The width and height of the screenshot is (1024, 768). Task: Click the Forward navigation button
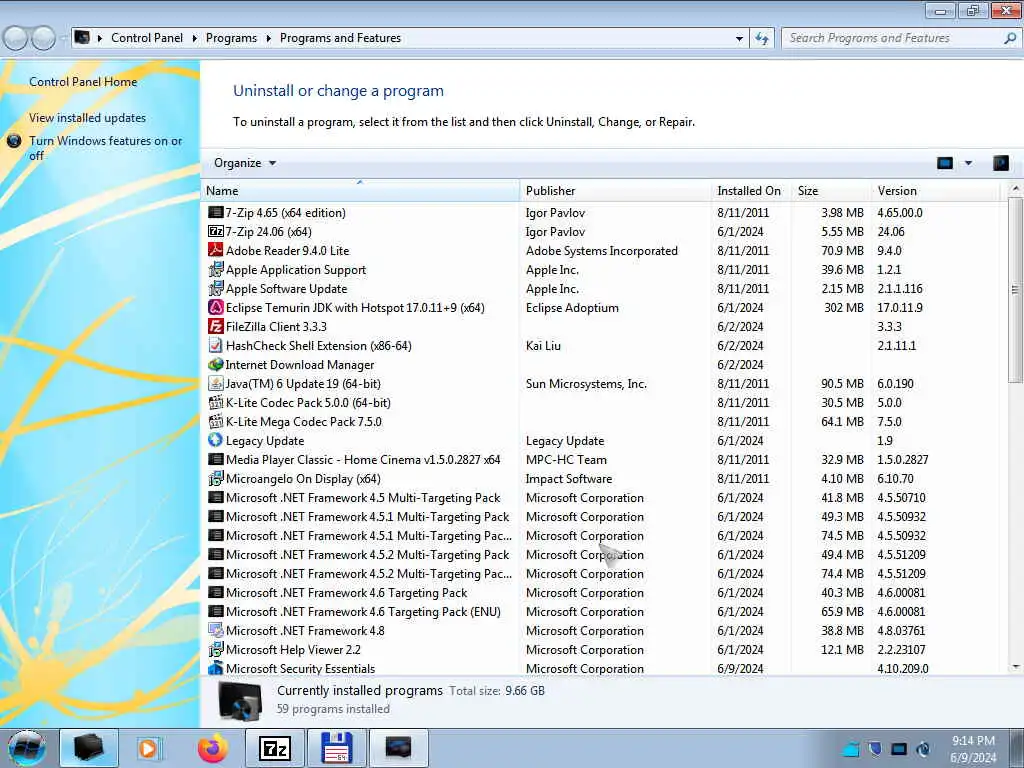[43, 39]
